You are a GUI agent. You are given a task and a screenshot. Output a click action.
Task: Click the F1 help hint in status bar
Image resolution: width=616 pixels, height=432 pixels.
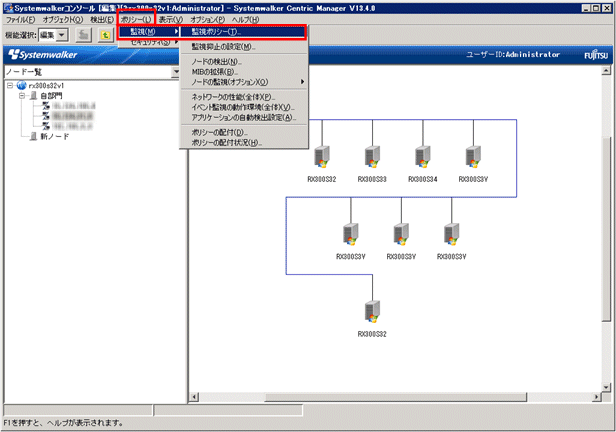click(x=63, y=423)
